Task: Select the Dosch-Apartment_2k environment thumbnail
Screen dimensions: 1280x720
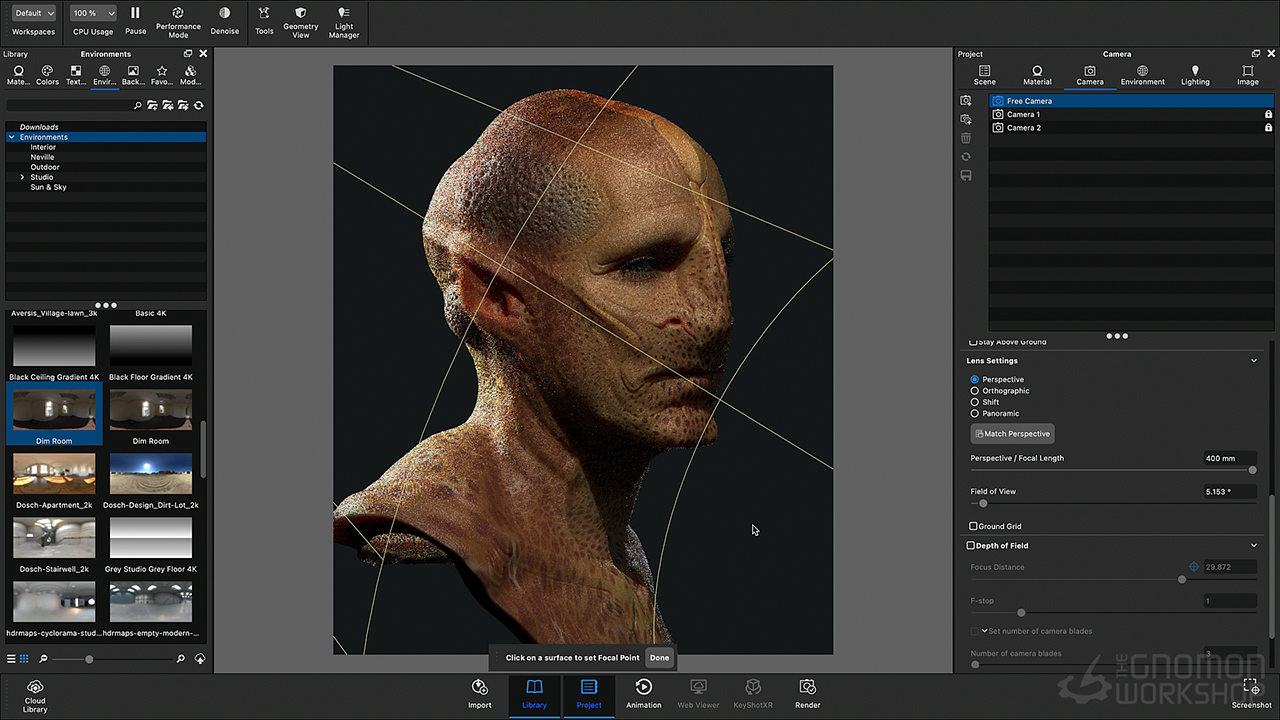Action: click(x=54, y=474)
